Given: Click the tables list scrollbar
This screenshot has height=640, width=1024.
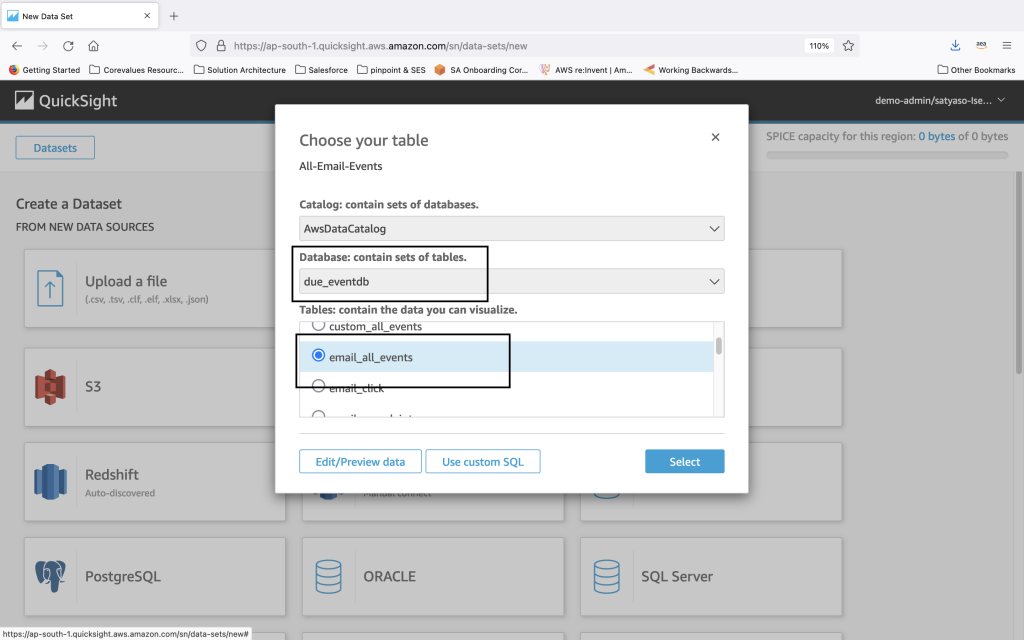Looking at the screenshot, I should pos(718,347).
